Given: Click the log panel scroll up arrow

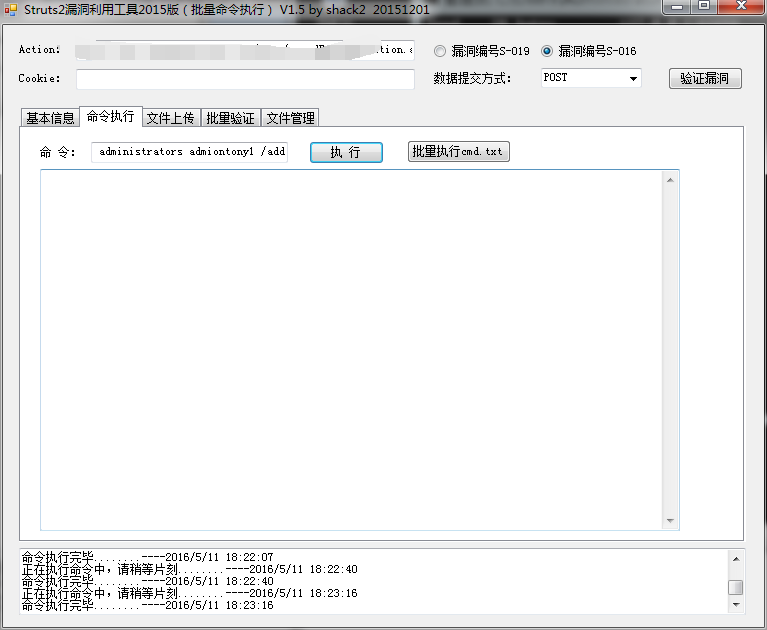Looking at the screenshot, I should (736, 559).
